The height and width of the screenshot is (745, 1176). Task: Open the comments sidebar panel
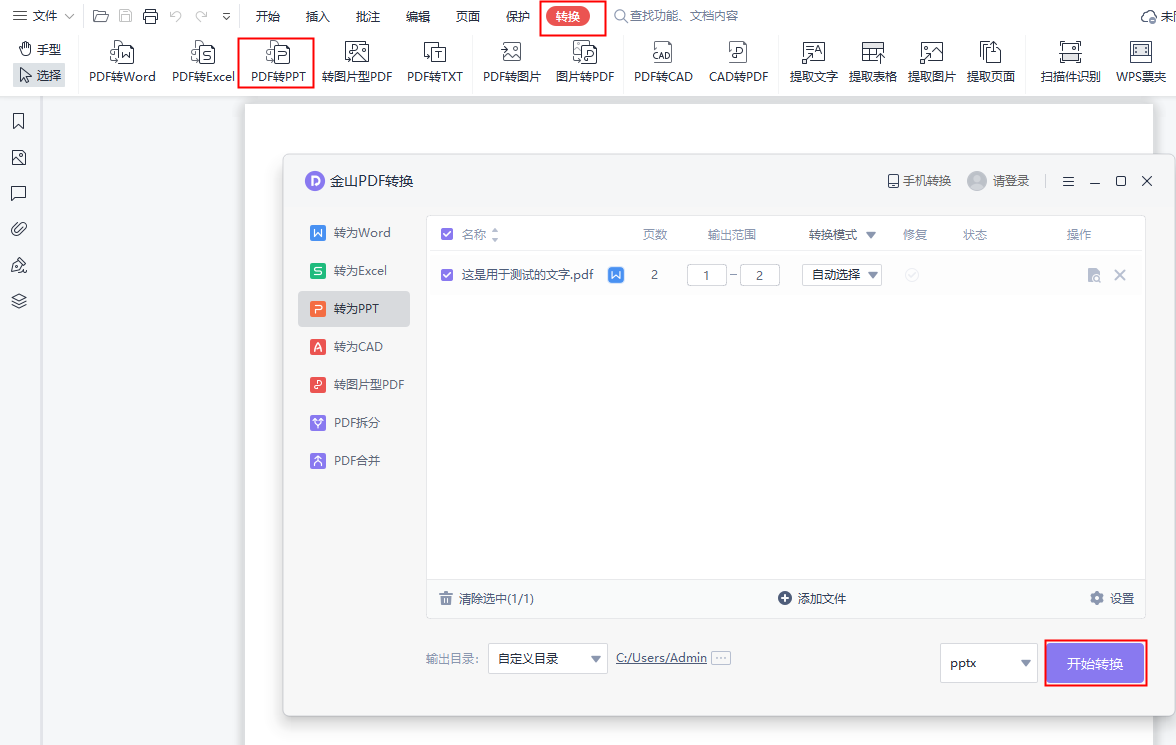(19, 194)
